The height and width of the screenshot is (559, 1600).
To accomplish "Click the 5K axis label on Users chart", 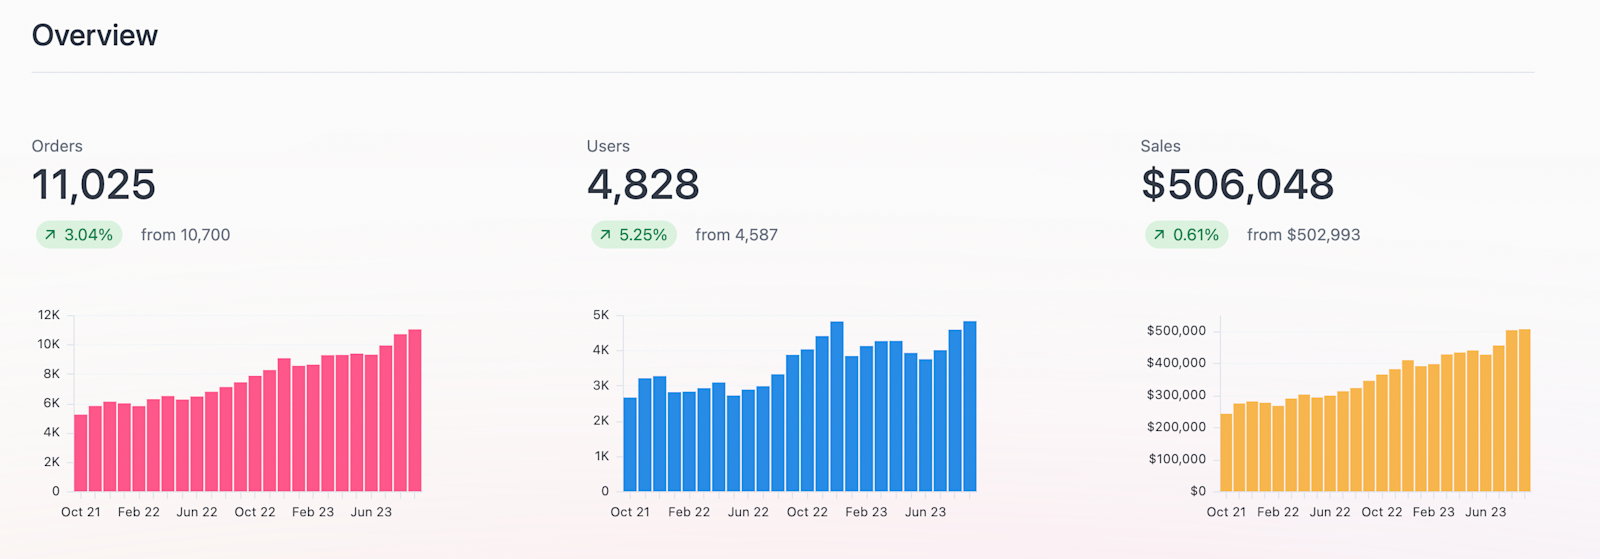I will pyautogui.click(x=601, y=315).
